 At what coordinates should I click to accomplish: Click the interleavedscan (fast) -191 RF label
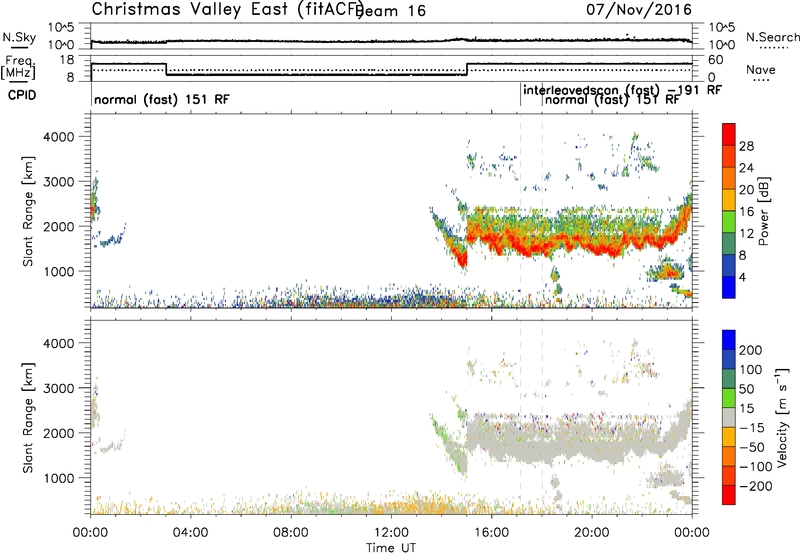point(622,90)
